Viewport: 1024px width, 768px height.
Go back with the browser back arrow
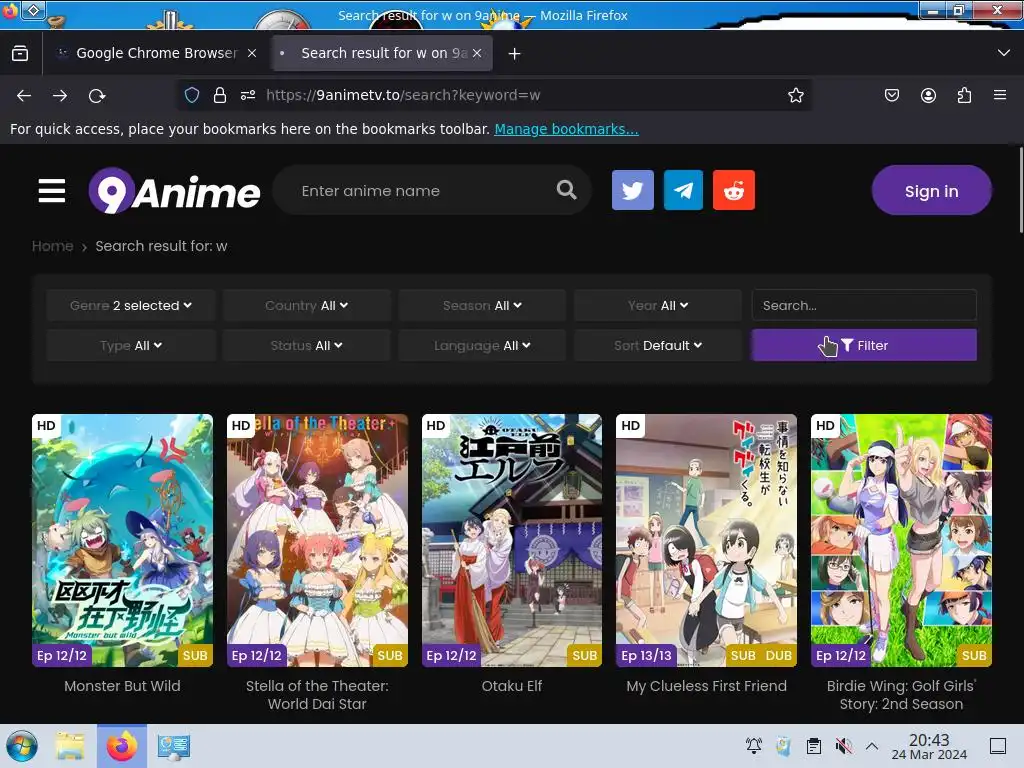pos(24,95)
